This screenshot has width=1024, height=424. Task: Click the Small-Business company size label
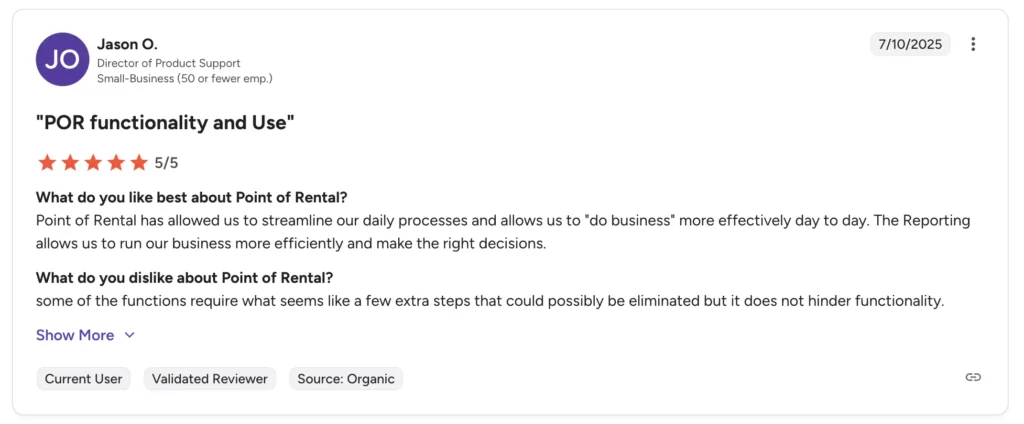(x=184, y=78)
